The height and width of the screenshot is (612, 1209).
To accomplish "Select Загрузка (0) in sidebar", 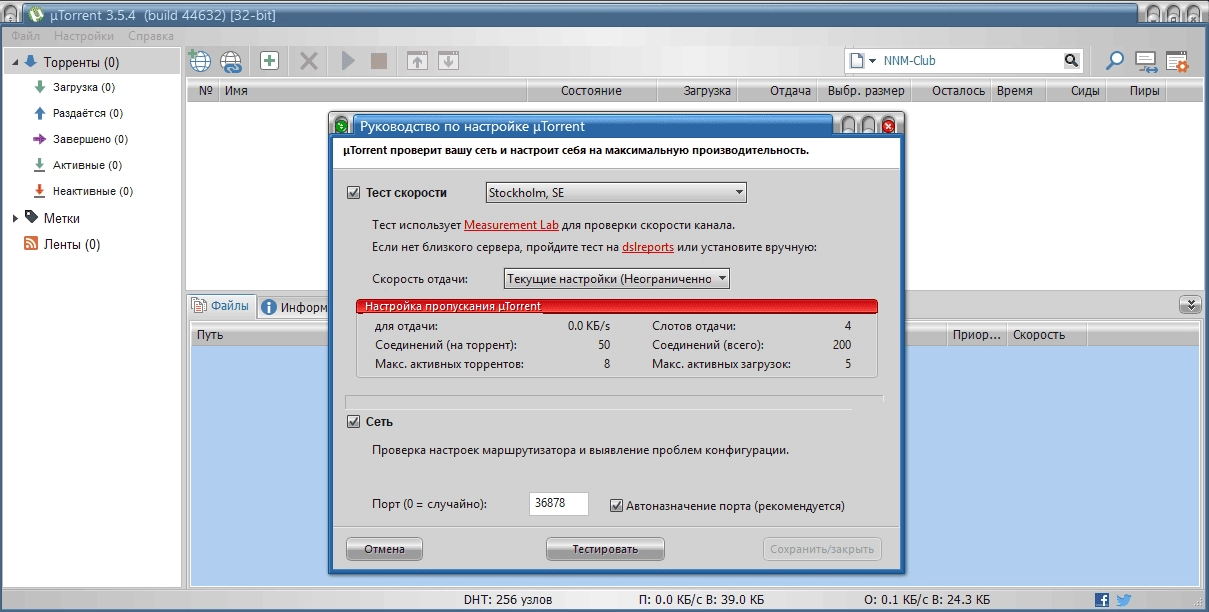I will [84, 87].
